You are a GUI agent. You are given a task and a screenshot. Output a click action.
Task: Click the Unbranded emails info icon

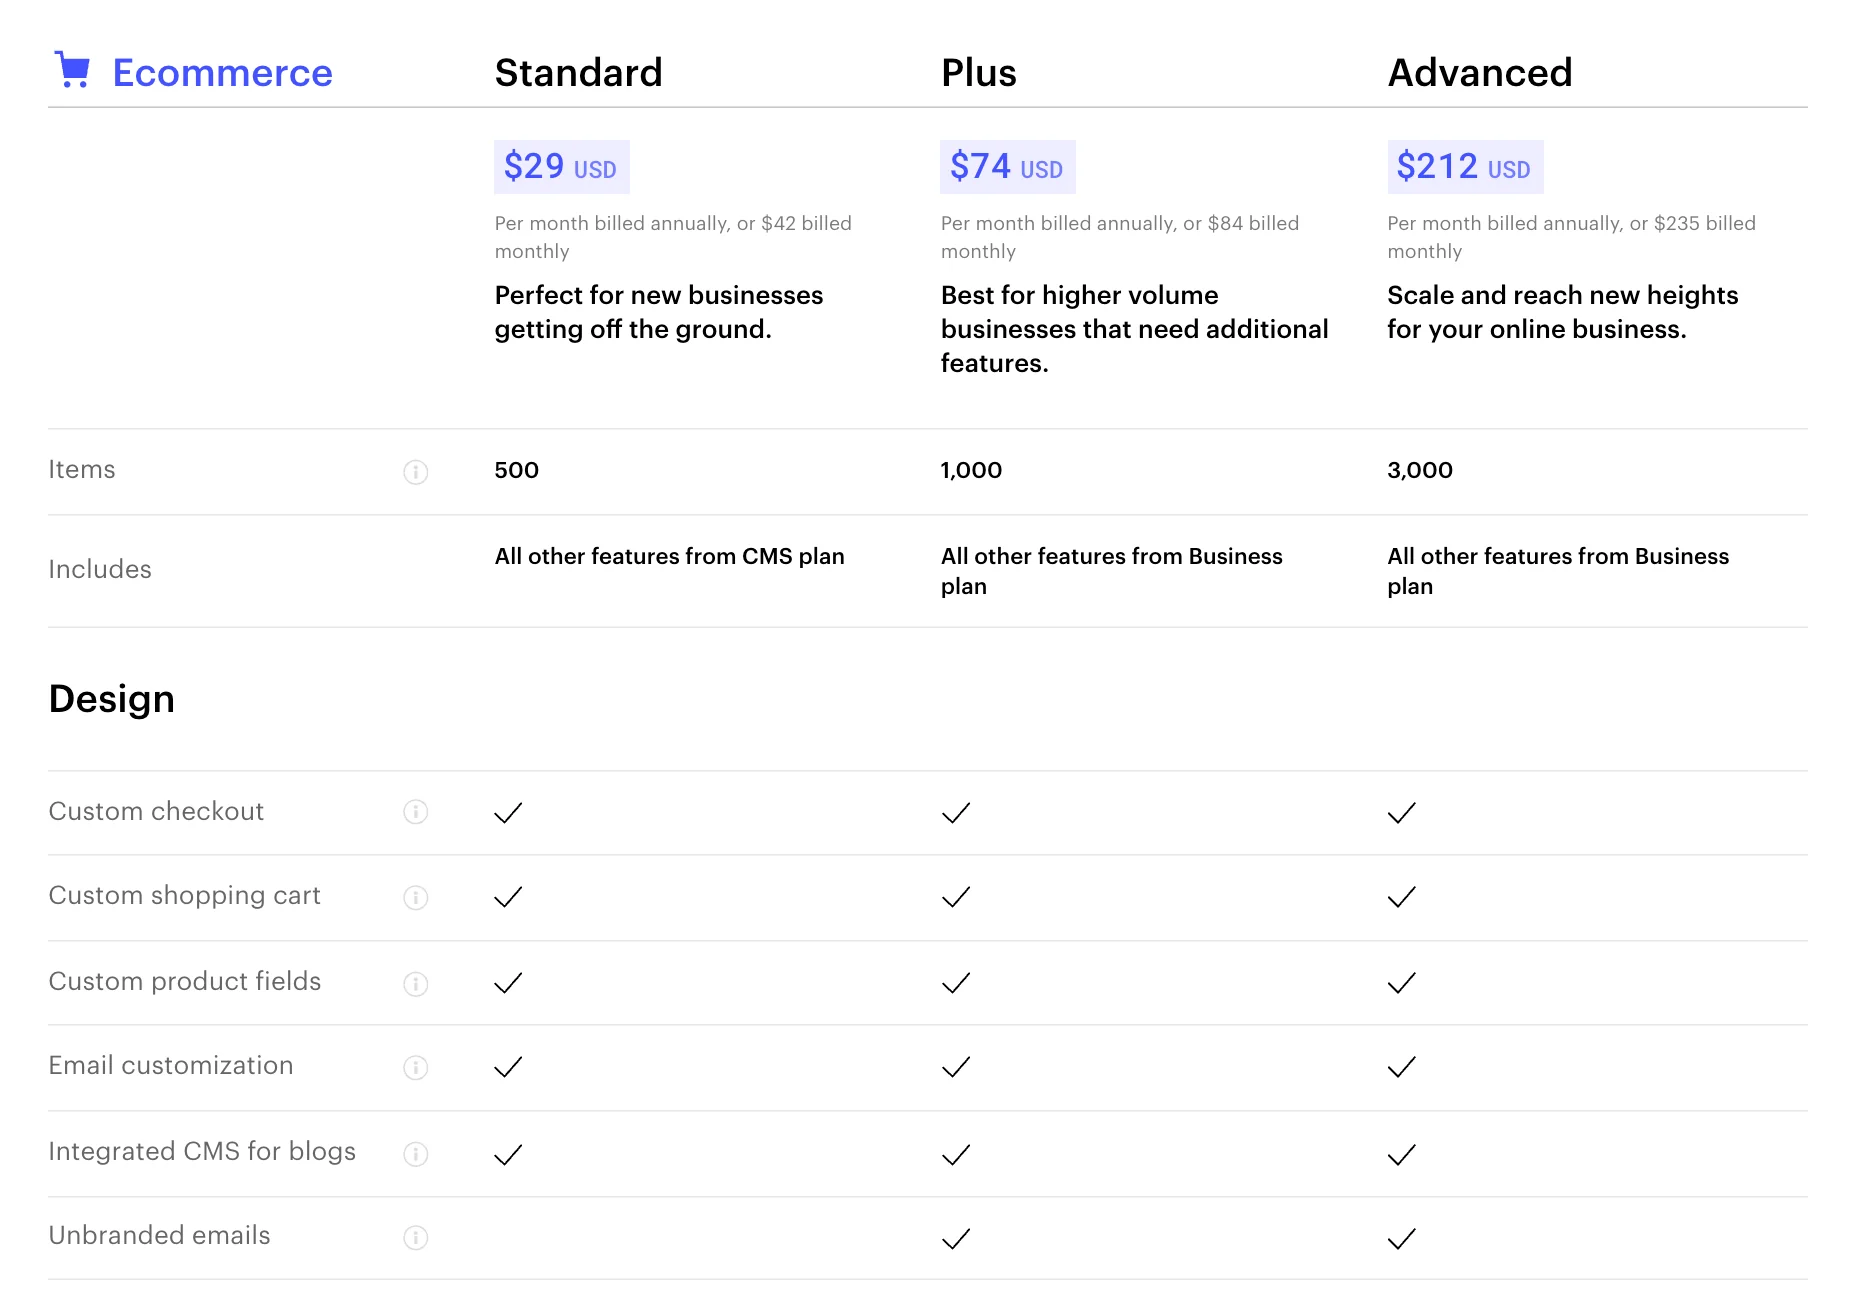tap(416, 1238)
